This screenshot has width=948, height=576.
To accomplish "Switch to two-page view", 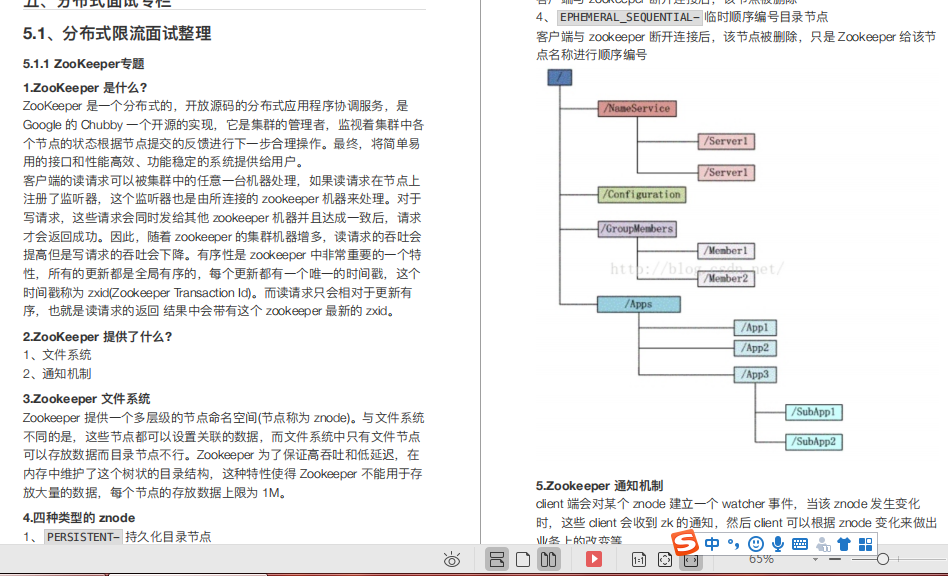I will [x=548, y=560].
